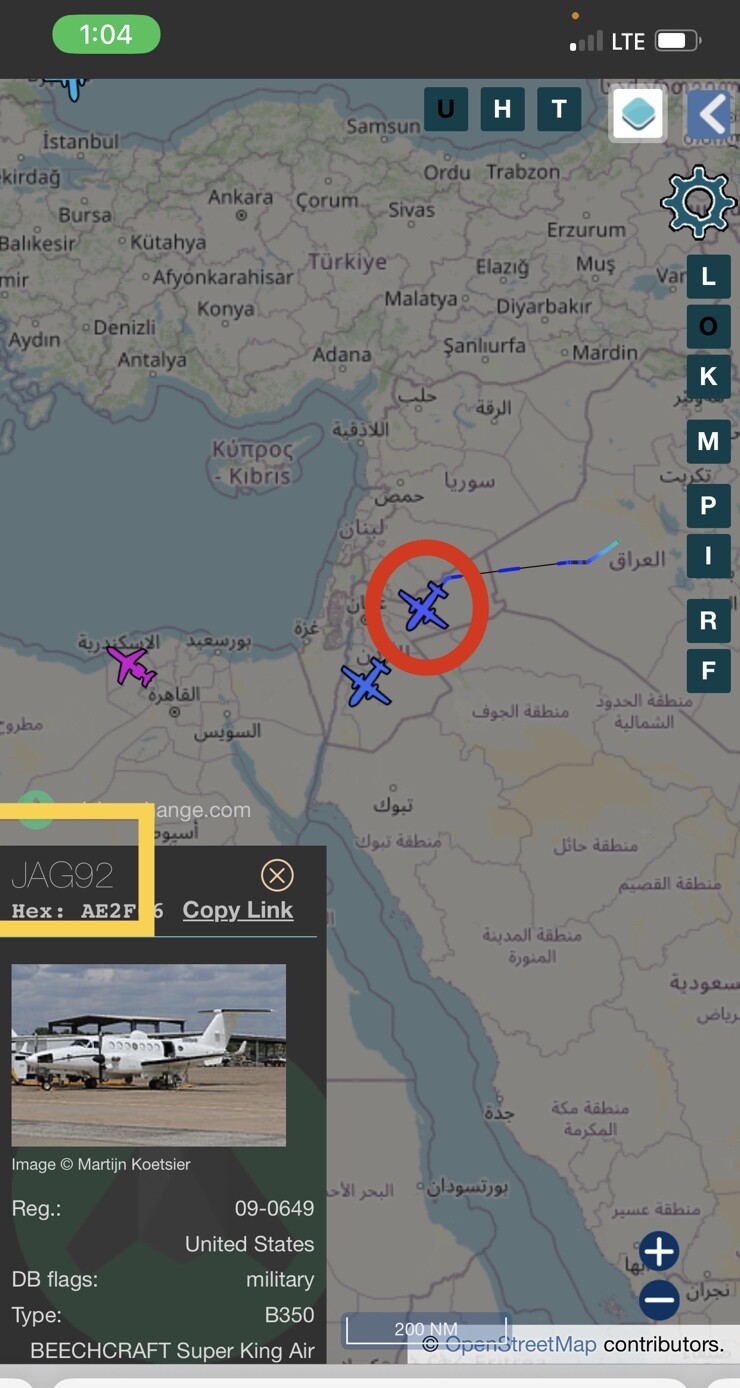Viewport: 740px width, 1388px height.
Task: Select the circled blue aircraft
Action: pyautogui.click(x=425, y=605)
